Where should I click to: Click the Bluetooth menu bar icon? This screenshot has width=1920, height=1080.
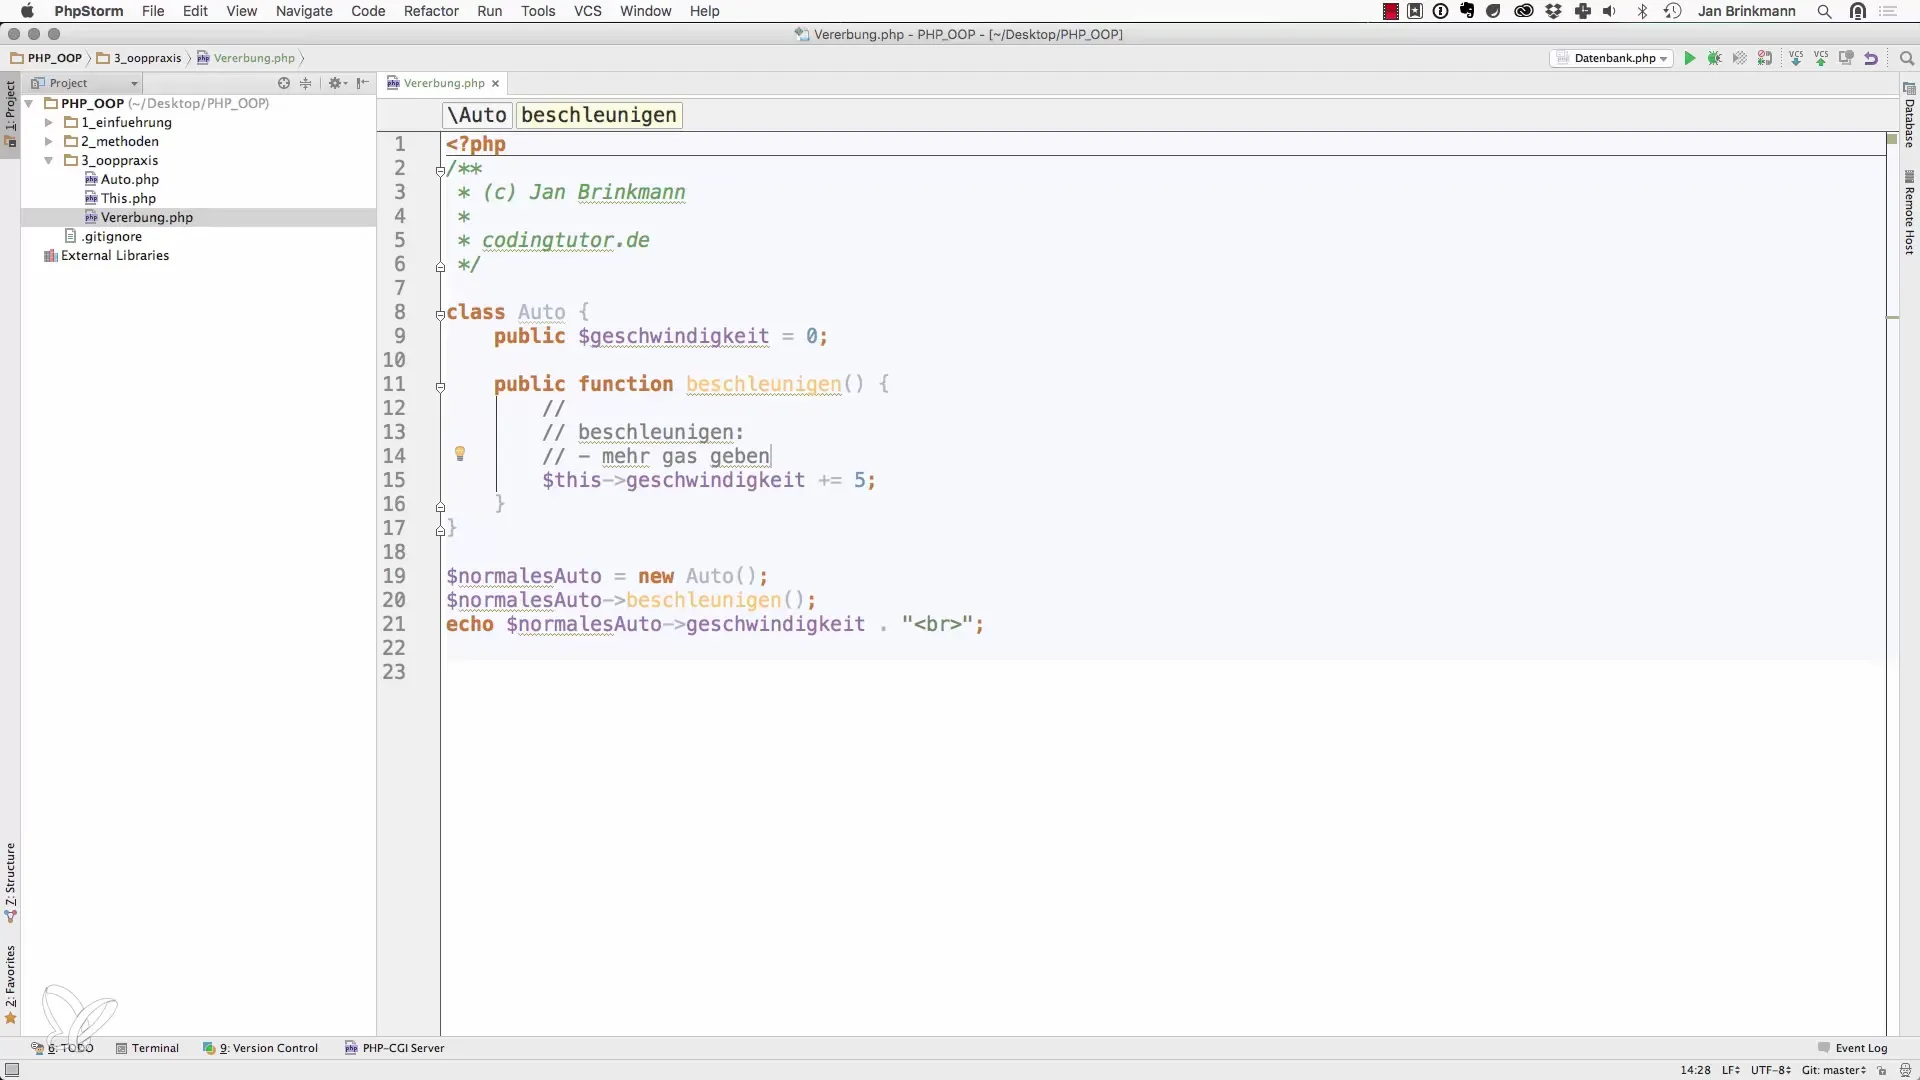pyautogui.click(x=1641, y=11)
